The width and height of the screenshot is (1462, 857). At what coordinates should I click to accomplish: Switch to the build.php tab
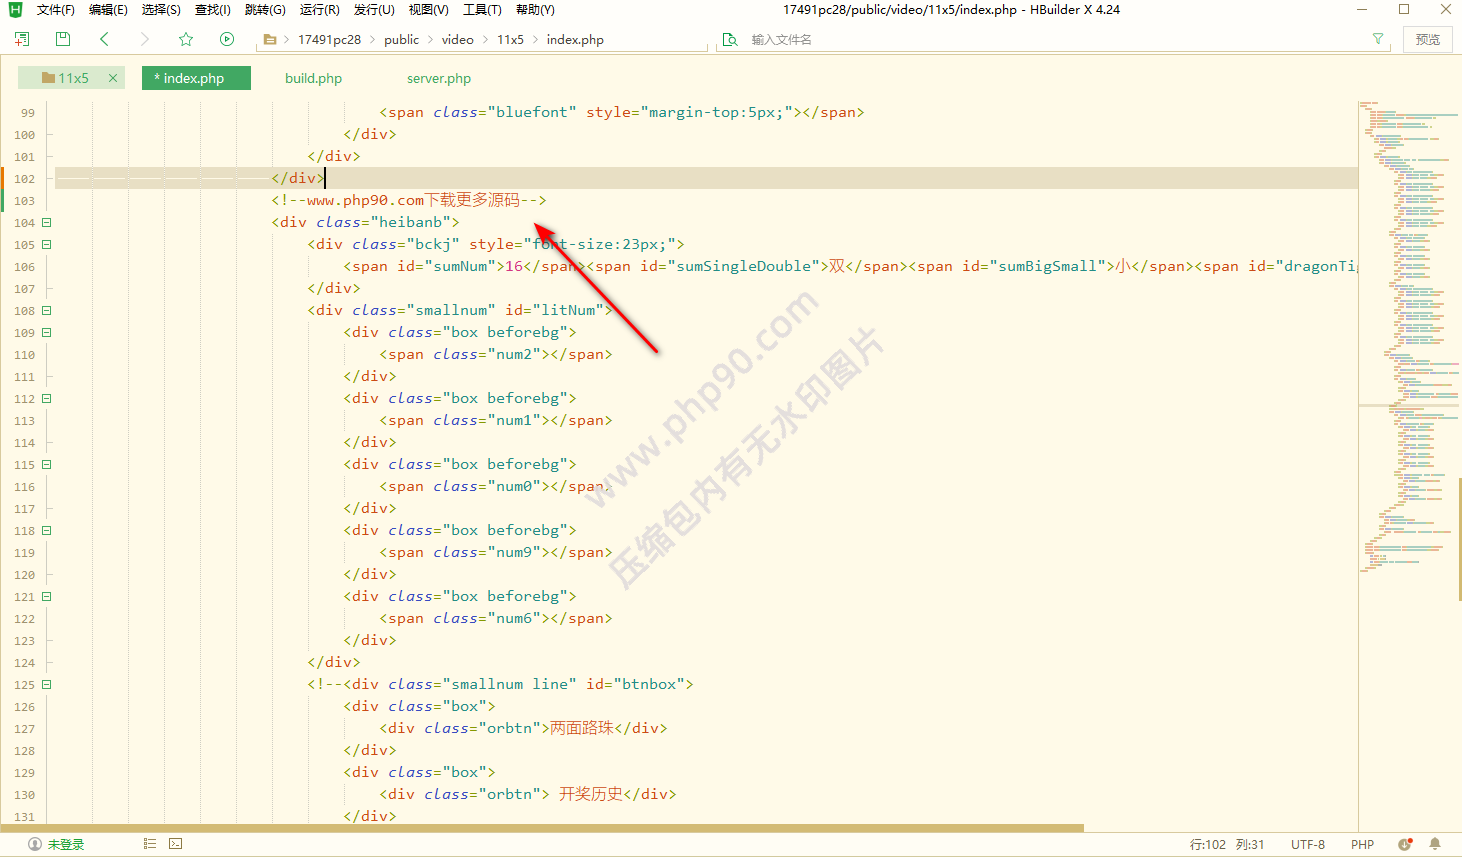pyautogui.click(x=313, y=78)
